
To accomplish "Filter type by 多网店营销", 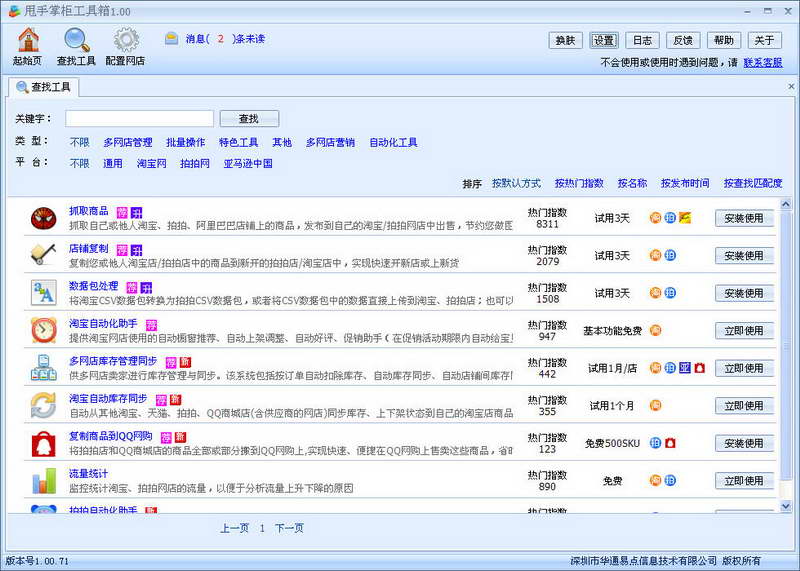I will pos(330,142).
